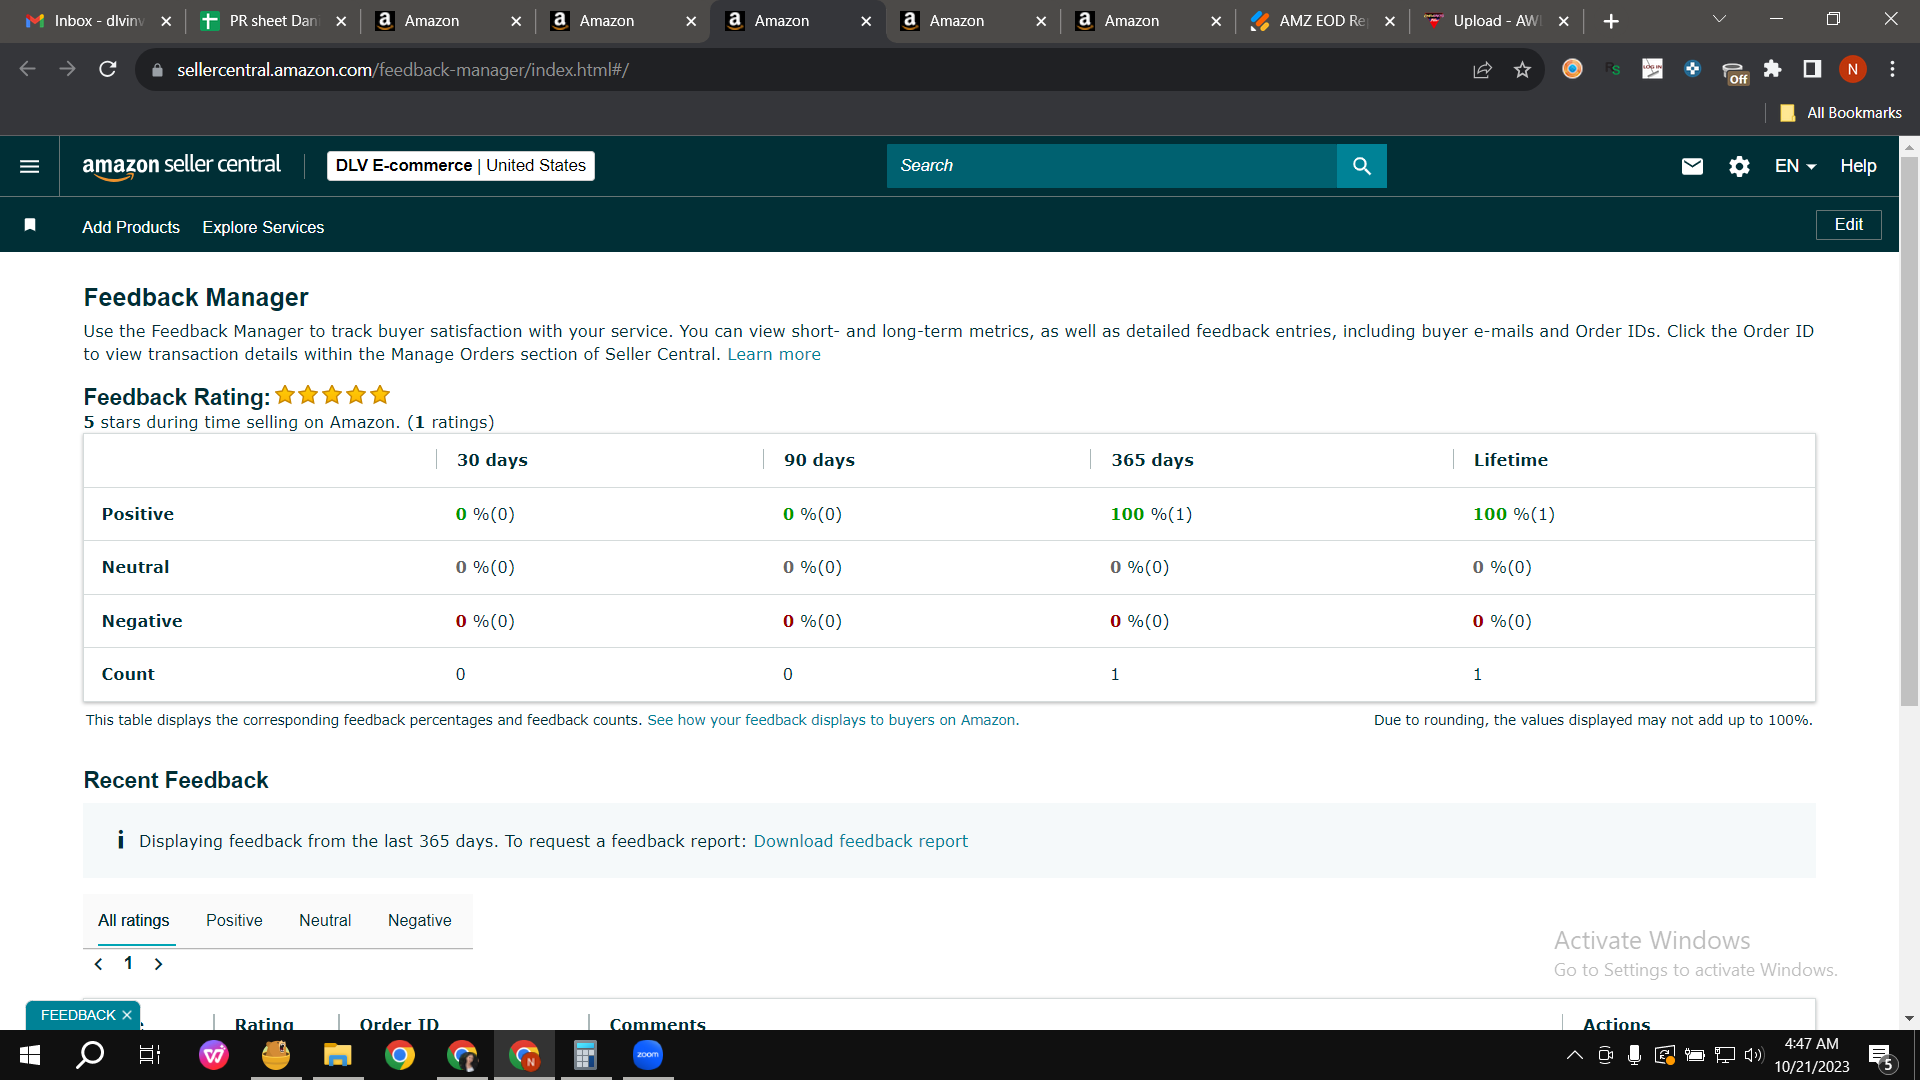Open the EN language dropdown
This screenshot has height=1080, width=1920.
(x=1795, y=166)
